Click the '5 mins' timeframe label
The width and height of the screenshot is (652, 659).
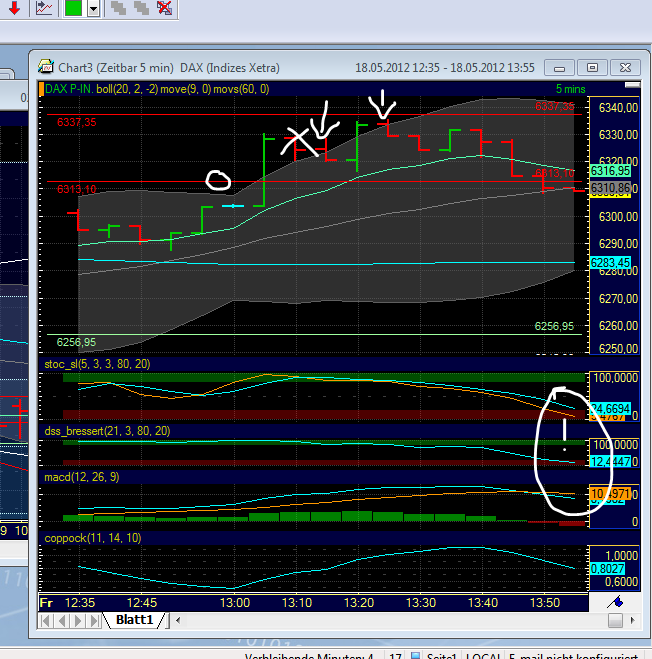tap(570, 89)
